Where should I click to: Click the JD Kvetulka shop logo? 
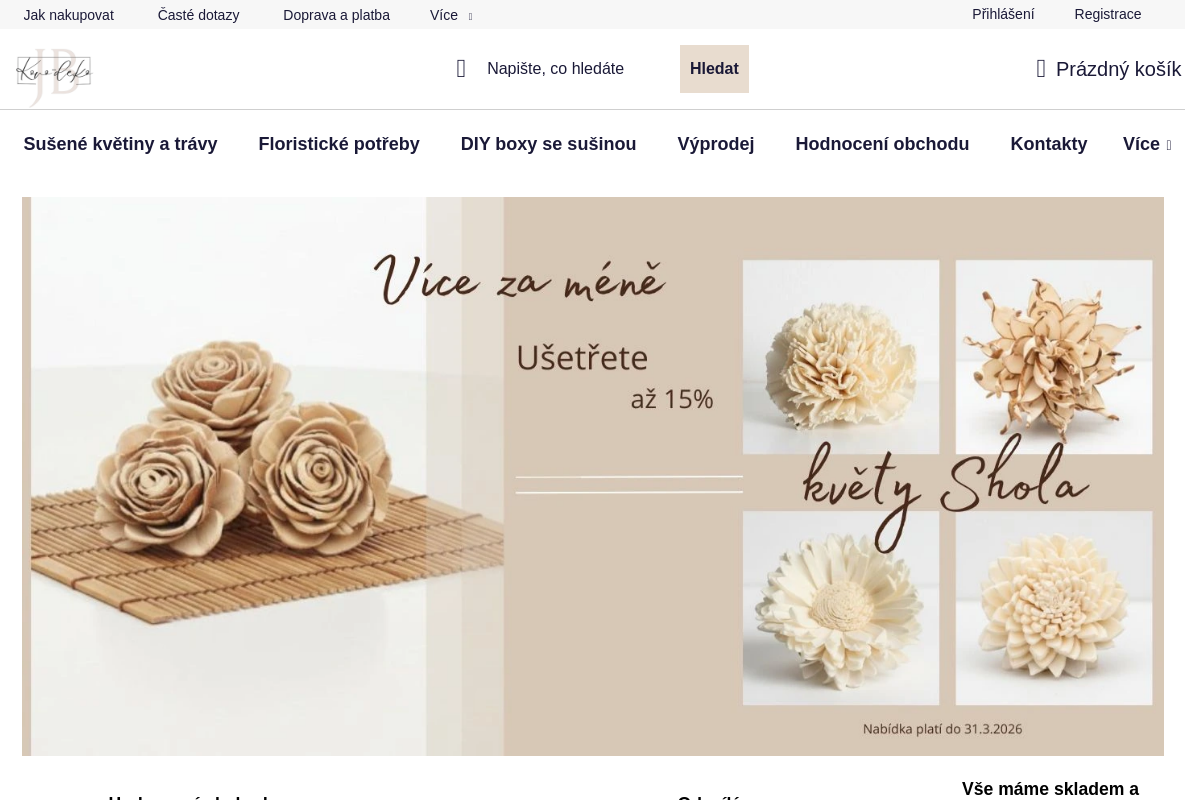pos(54,75)
